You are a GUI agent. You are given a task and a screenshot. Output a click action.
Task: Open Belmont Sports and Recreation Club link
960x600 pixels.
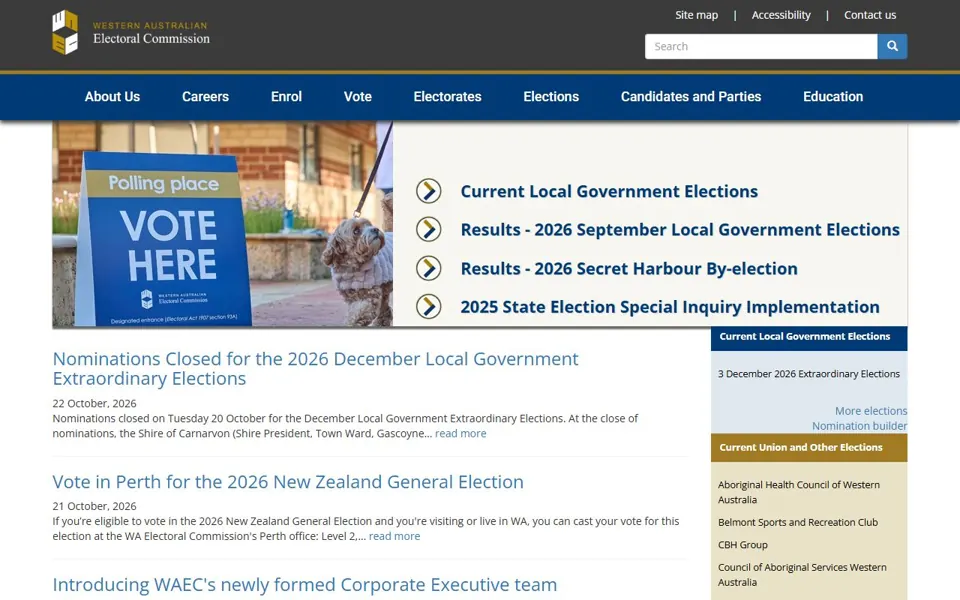(x=798, y=522)
